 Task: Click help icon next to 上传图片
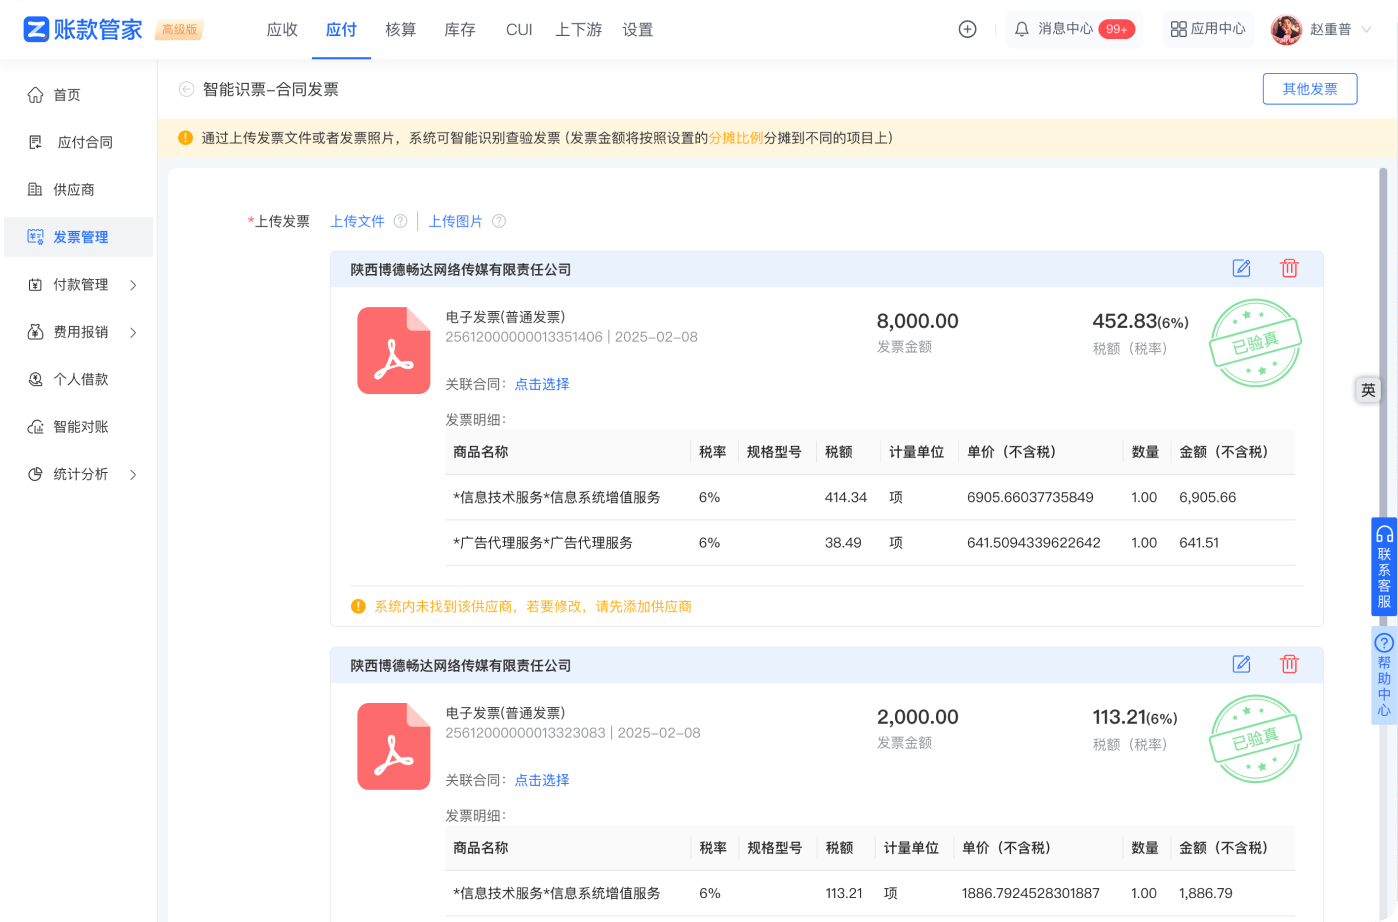(499, 221)
